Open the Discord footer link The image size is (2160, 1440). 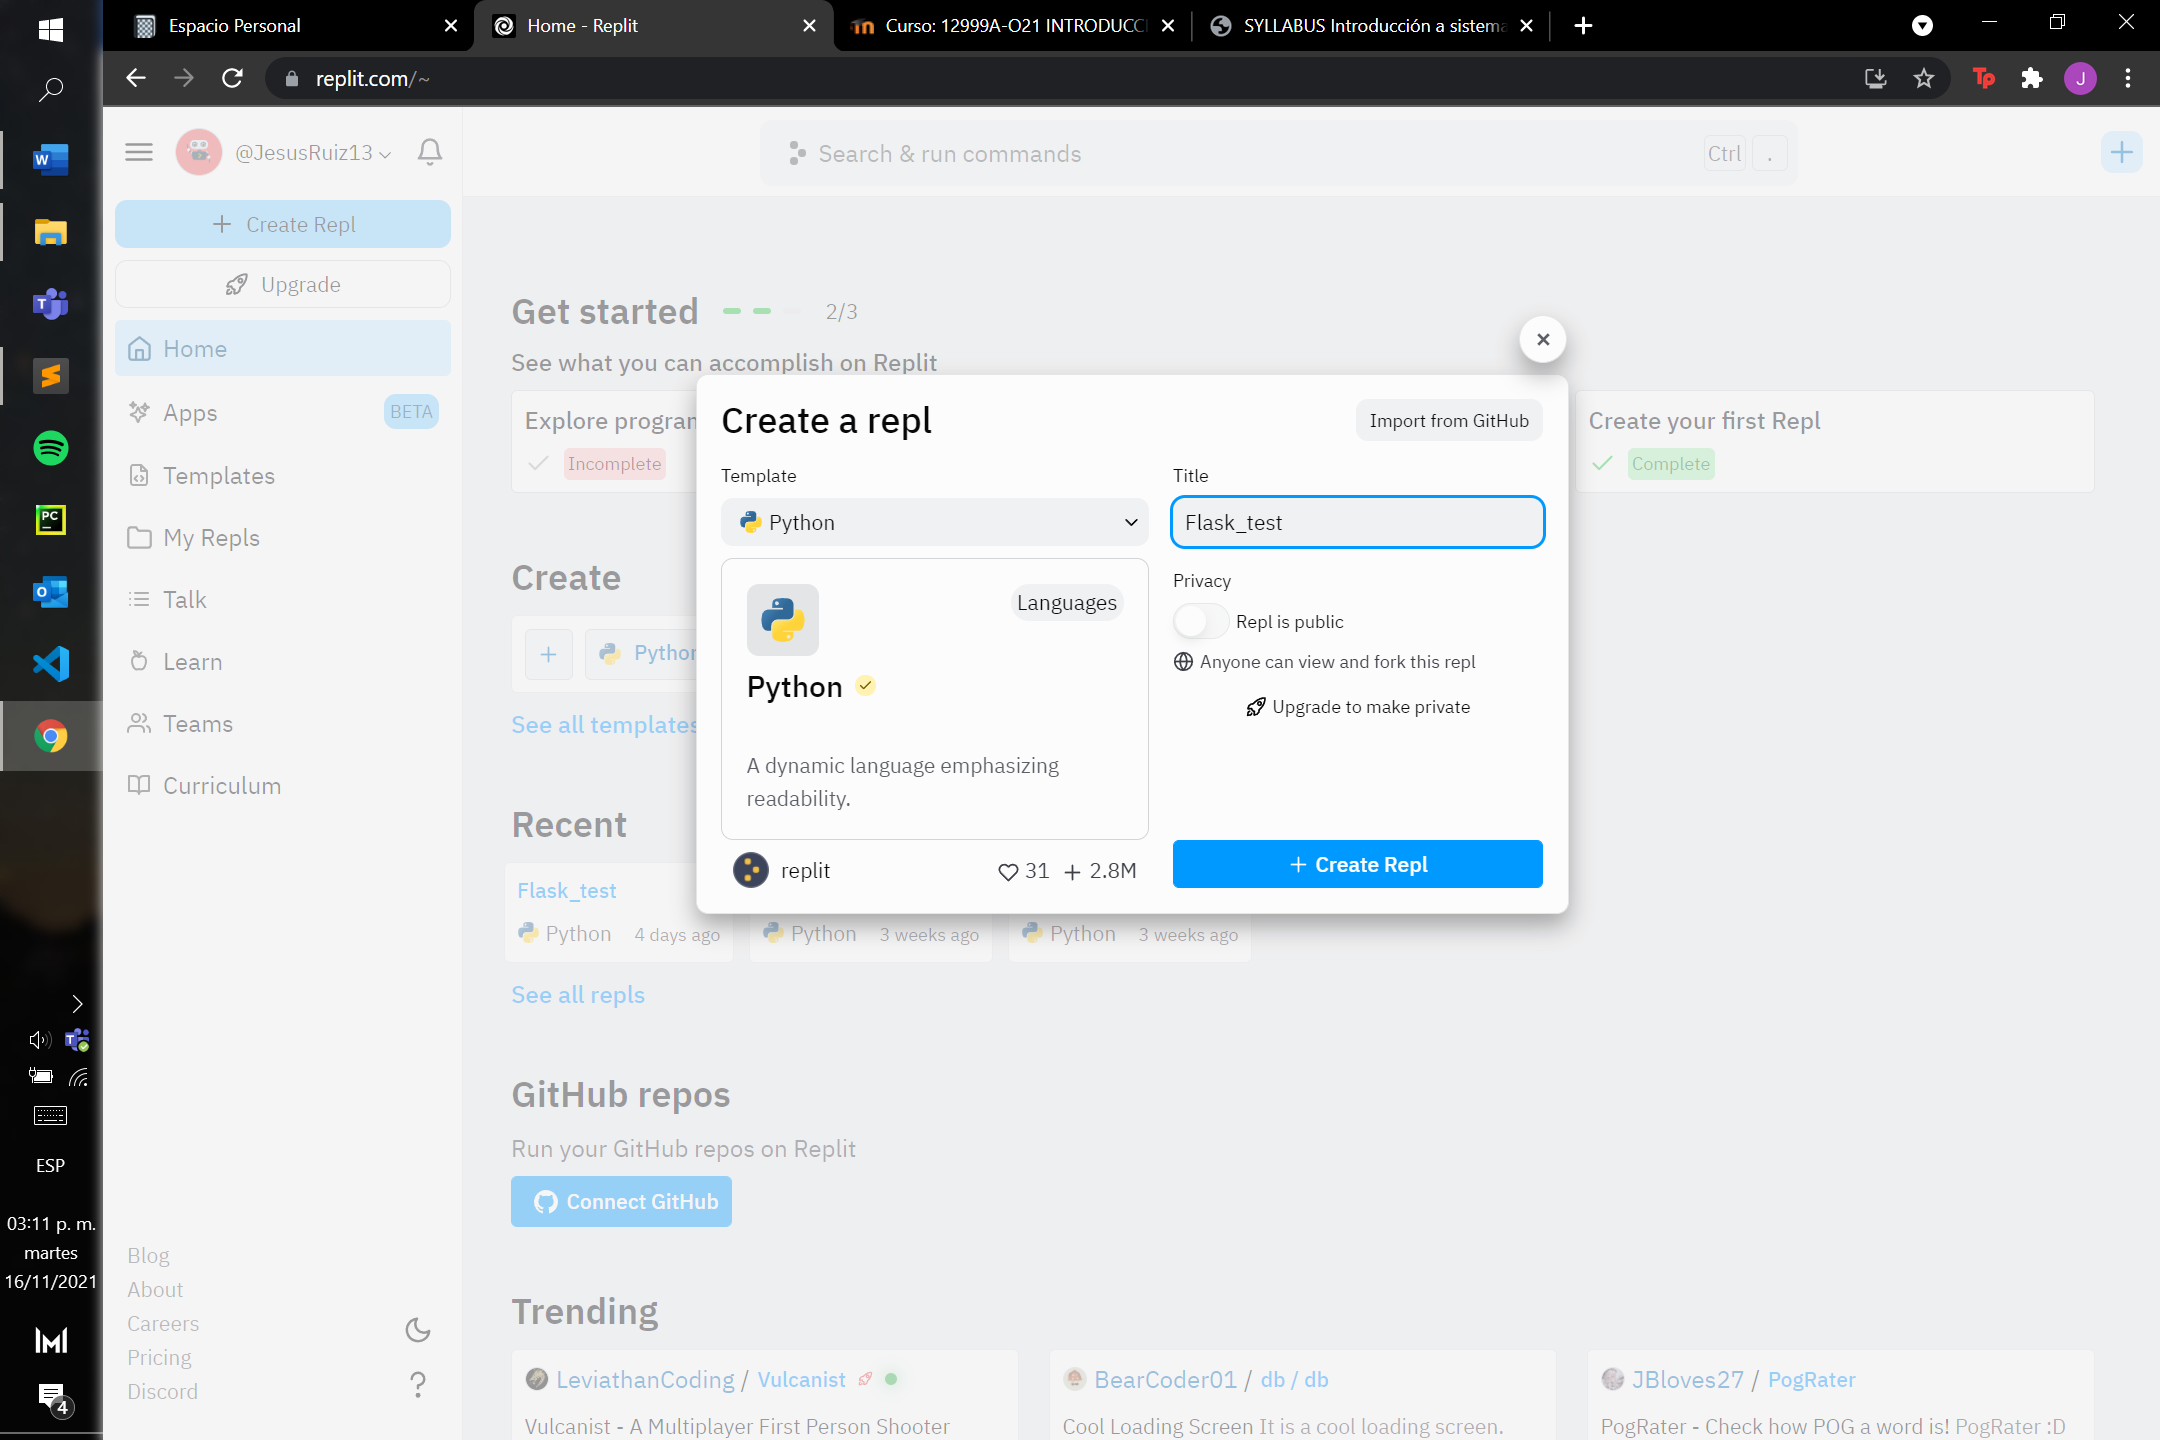162,1391
